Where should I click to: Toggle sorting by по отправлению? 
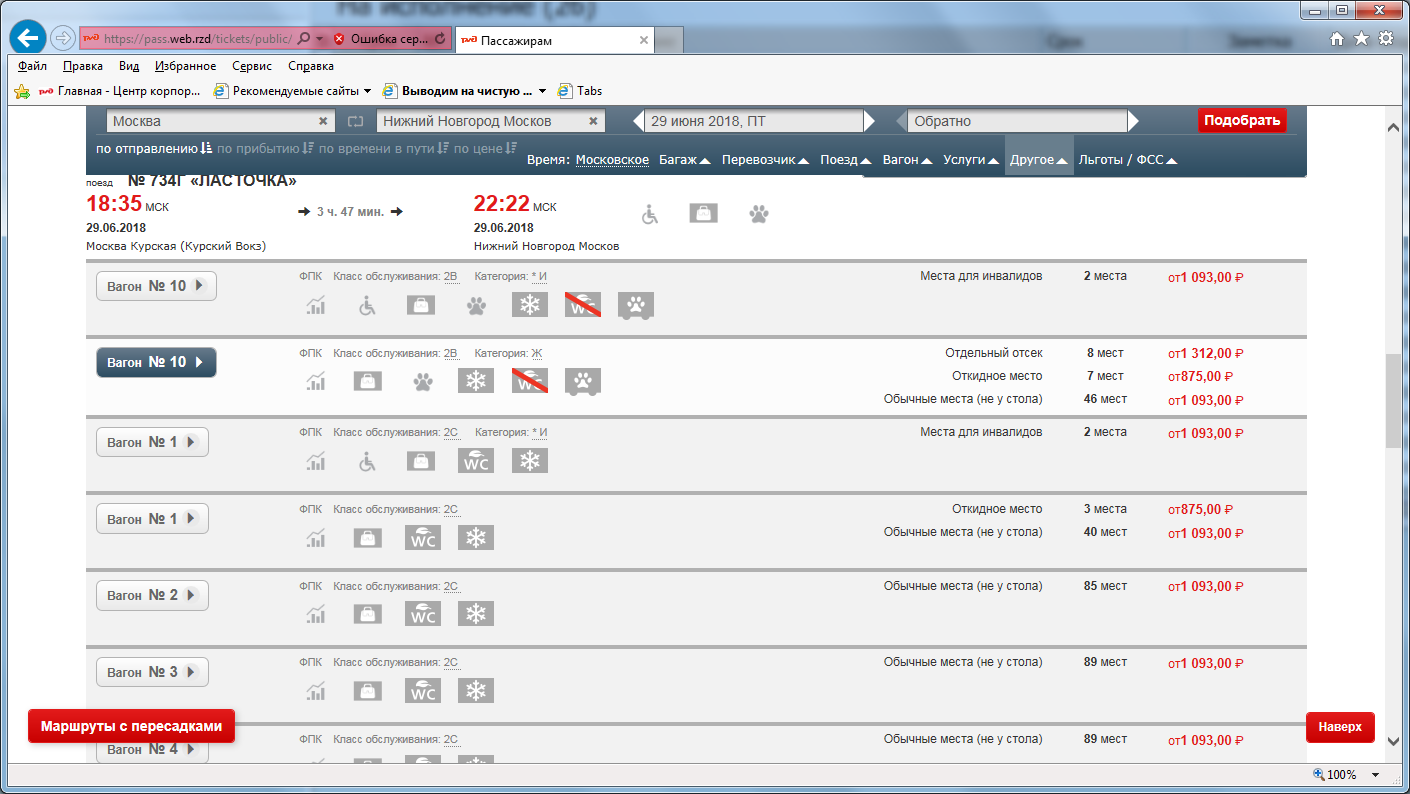coord(154,149)
